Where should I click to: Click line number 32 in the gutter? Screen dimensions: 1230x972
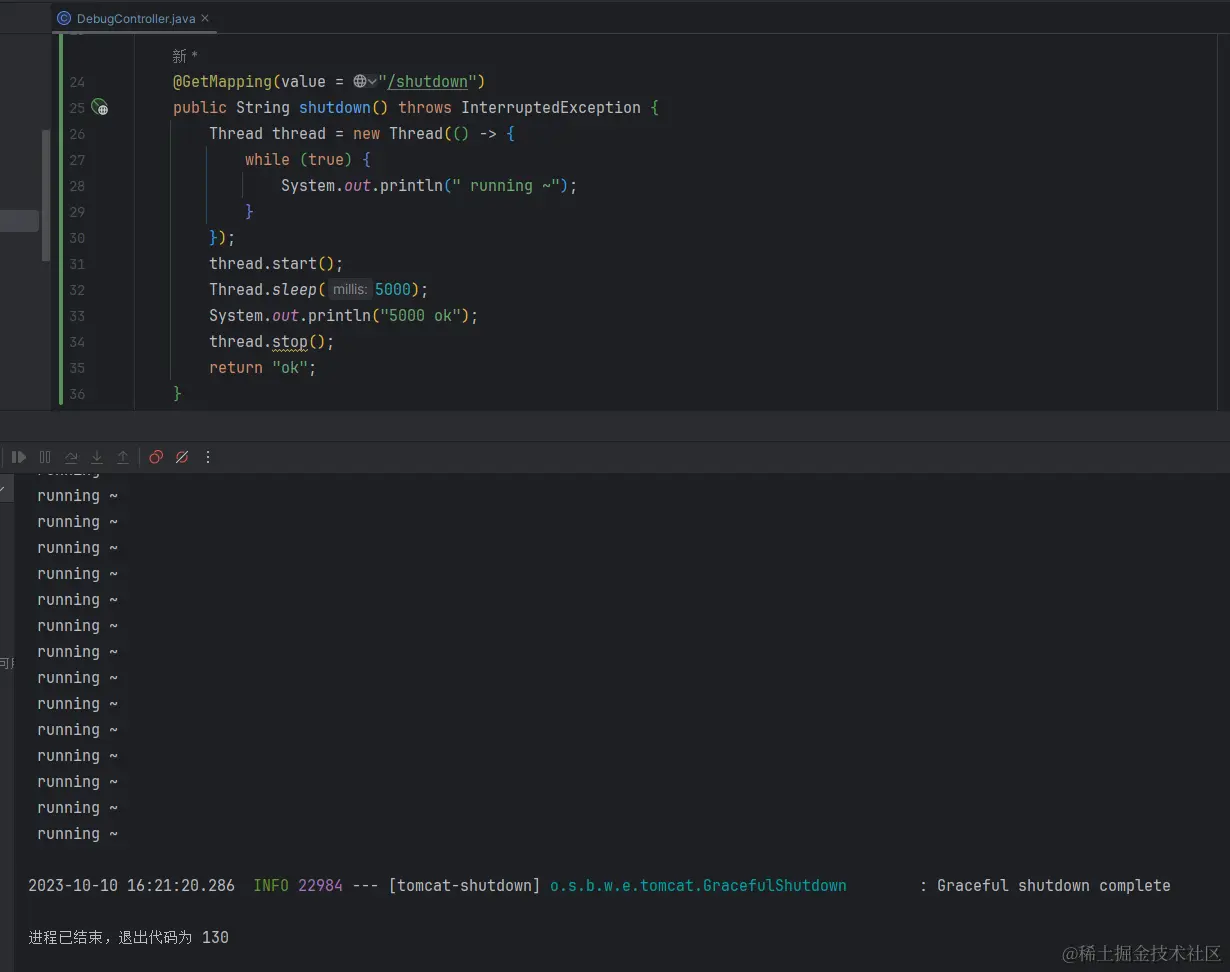tap(78, 290)
